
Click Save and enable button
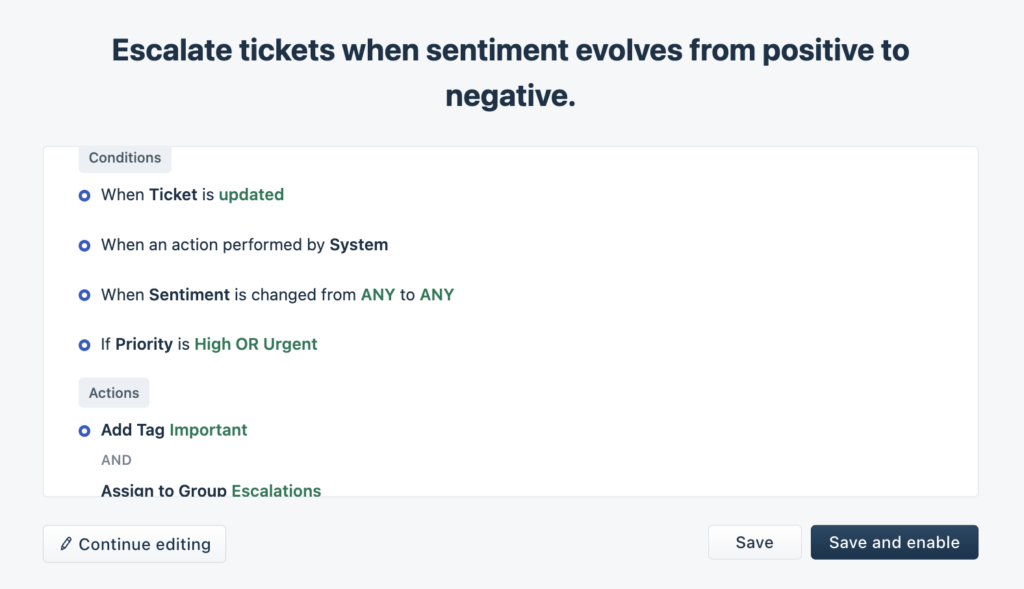(894, 542)
